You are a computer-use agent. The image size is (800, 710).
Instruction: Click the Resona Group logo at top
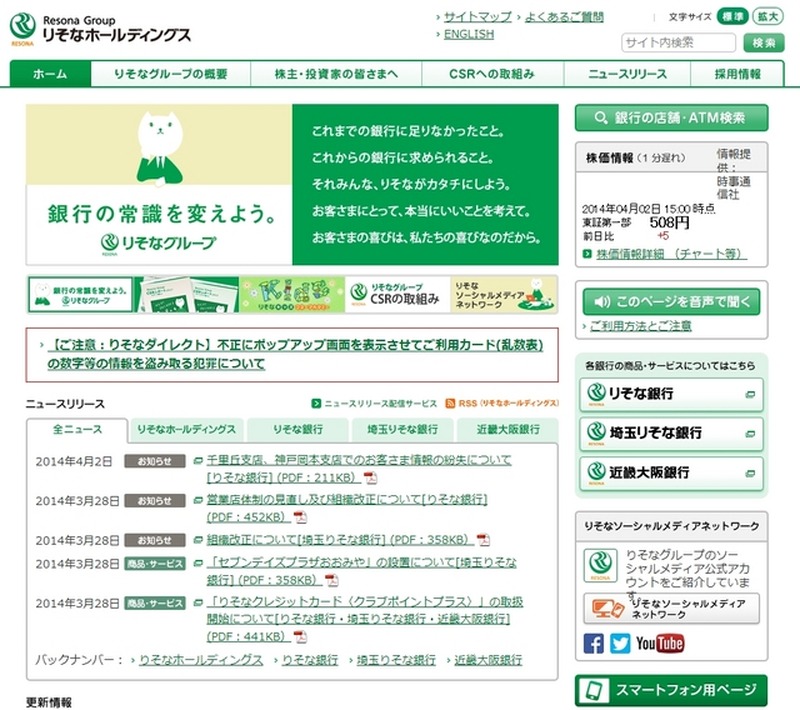pyautogui.click(x=101, y=28)
